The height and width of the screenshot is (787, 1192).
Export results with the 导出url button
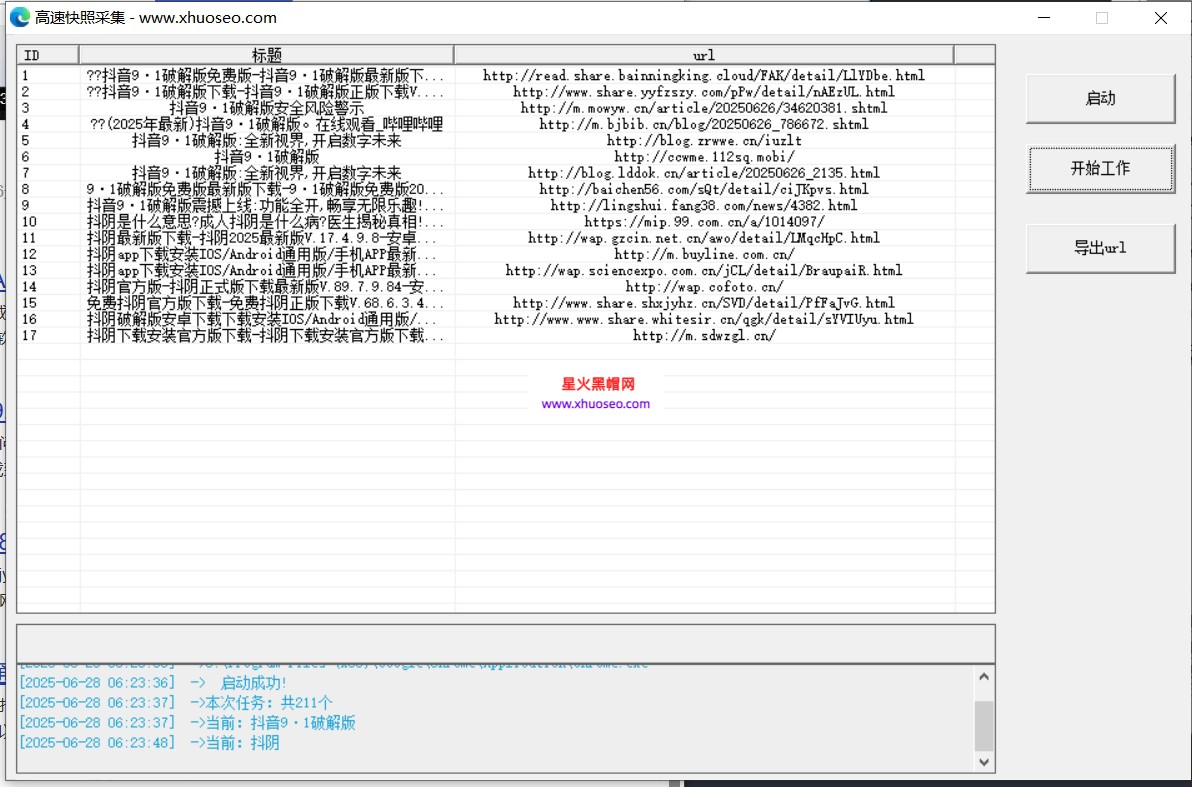(1100, 248)
